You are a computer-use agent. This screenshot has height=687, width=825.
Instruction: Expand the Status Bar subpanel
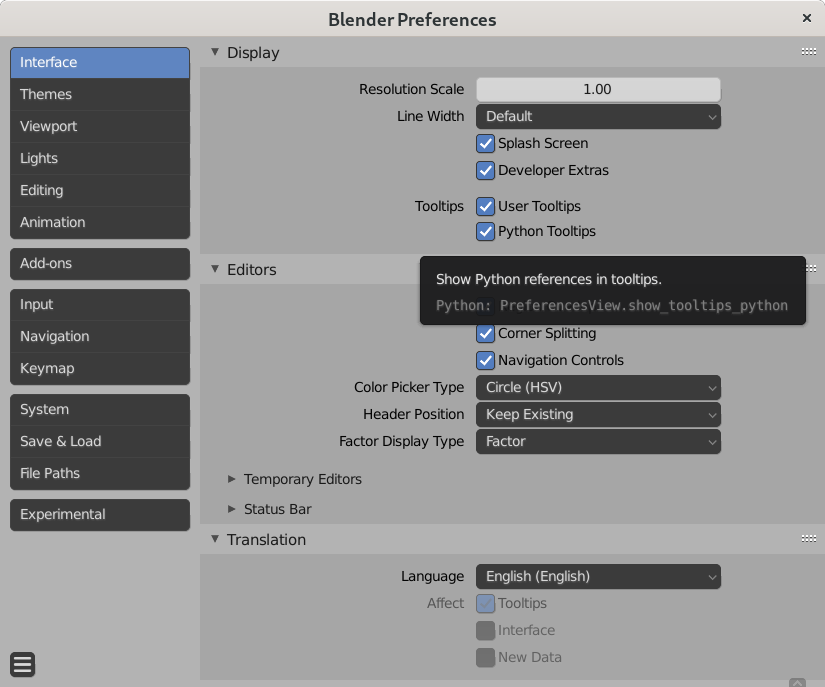pos(232,509)
